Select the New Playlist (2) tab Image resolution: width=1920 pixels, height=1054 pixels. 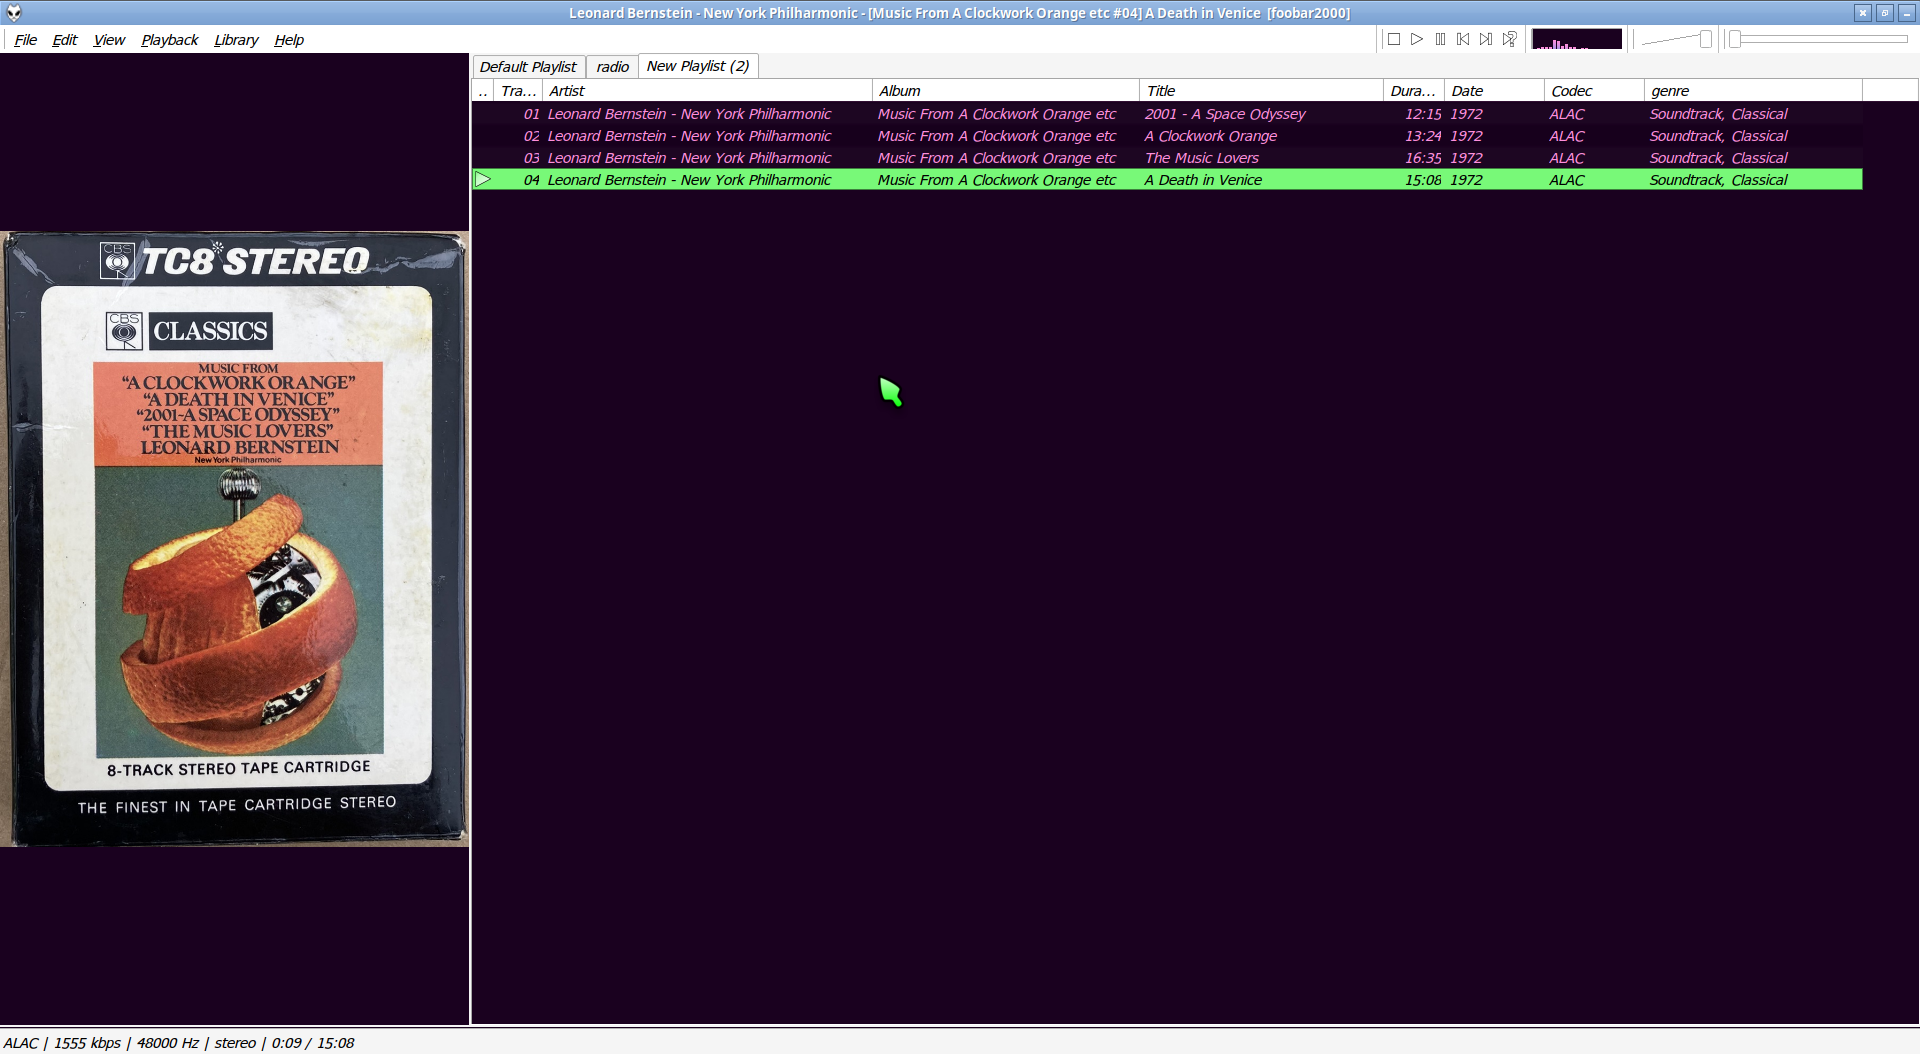[698, 66]
